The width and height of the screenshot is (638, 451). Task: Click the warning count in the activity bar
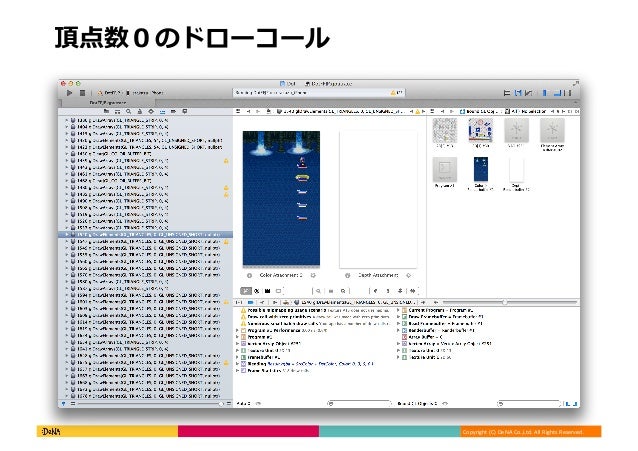396,93
